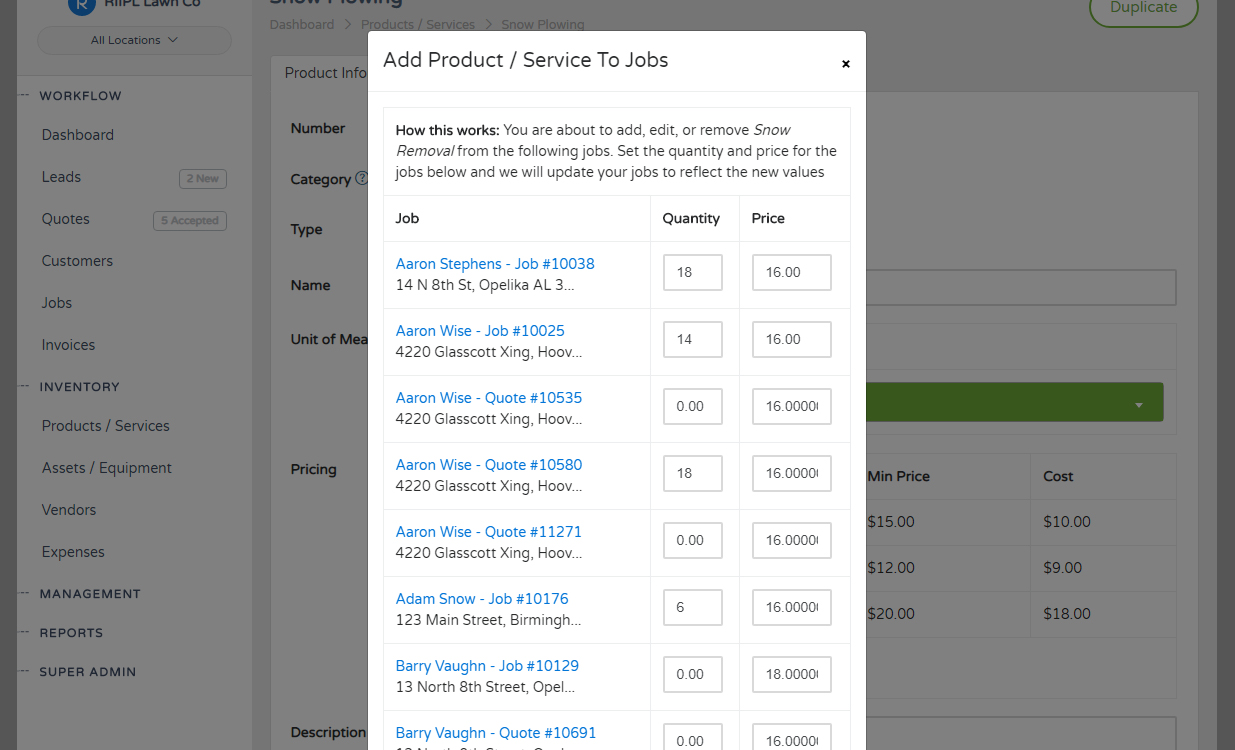Click the Dashboard breadcrumb link
The width and height of the screenshot is (1235, 750).
tap(302, 24)
